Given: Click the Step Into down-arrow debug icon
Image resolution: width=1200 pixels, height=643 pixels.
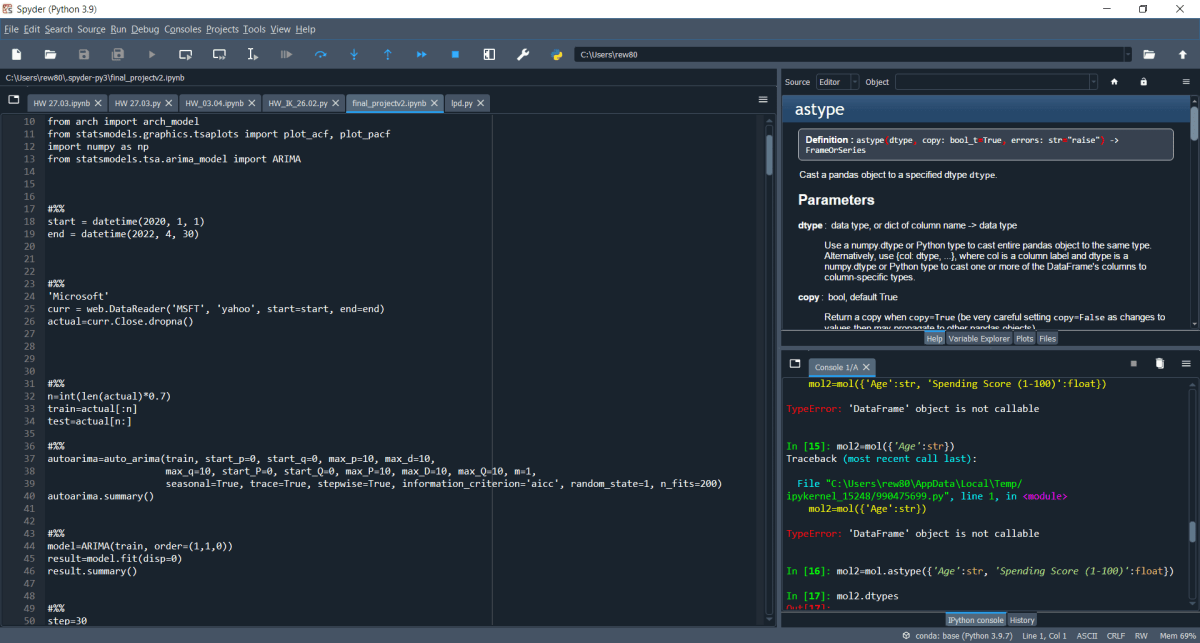Looking at the screenshot, I should coord(354,54).
